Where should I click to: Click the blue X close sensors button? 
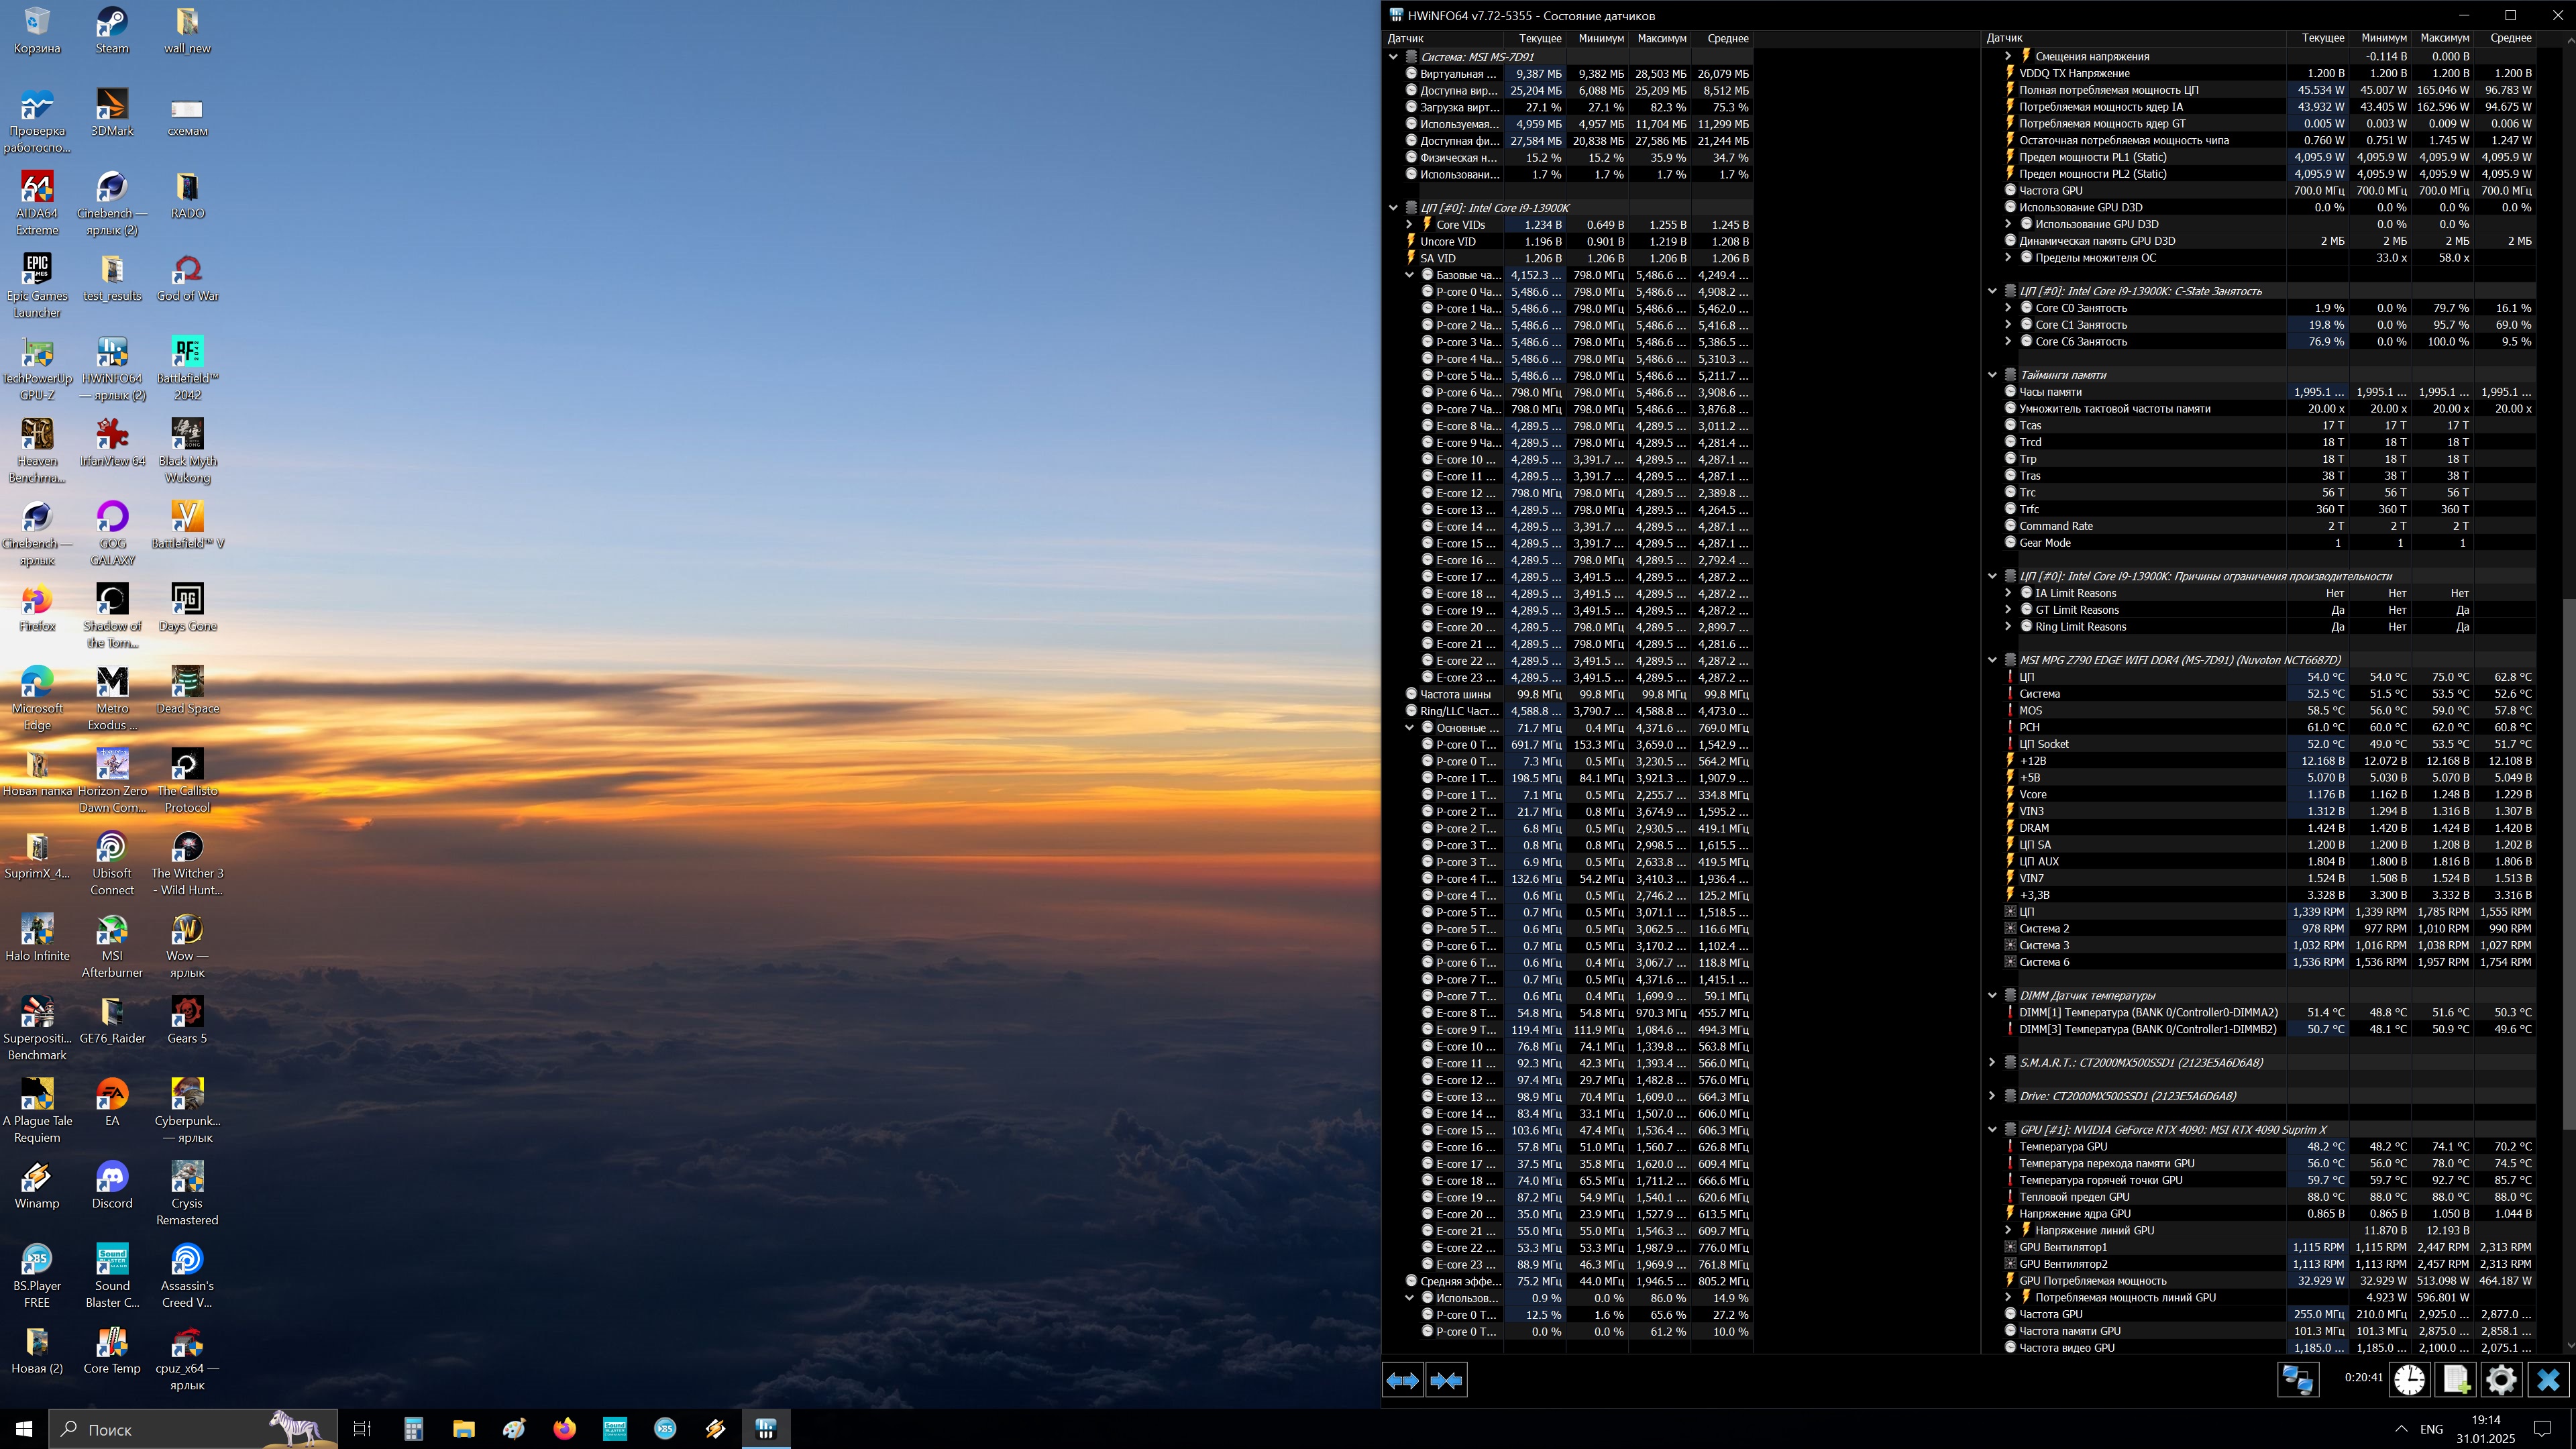(2548, 1380)
